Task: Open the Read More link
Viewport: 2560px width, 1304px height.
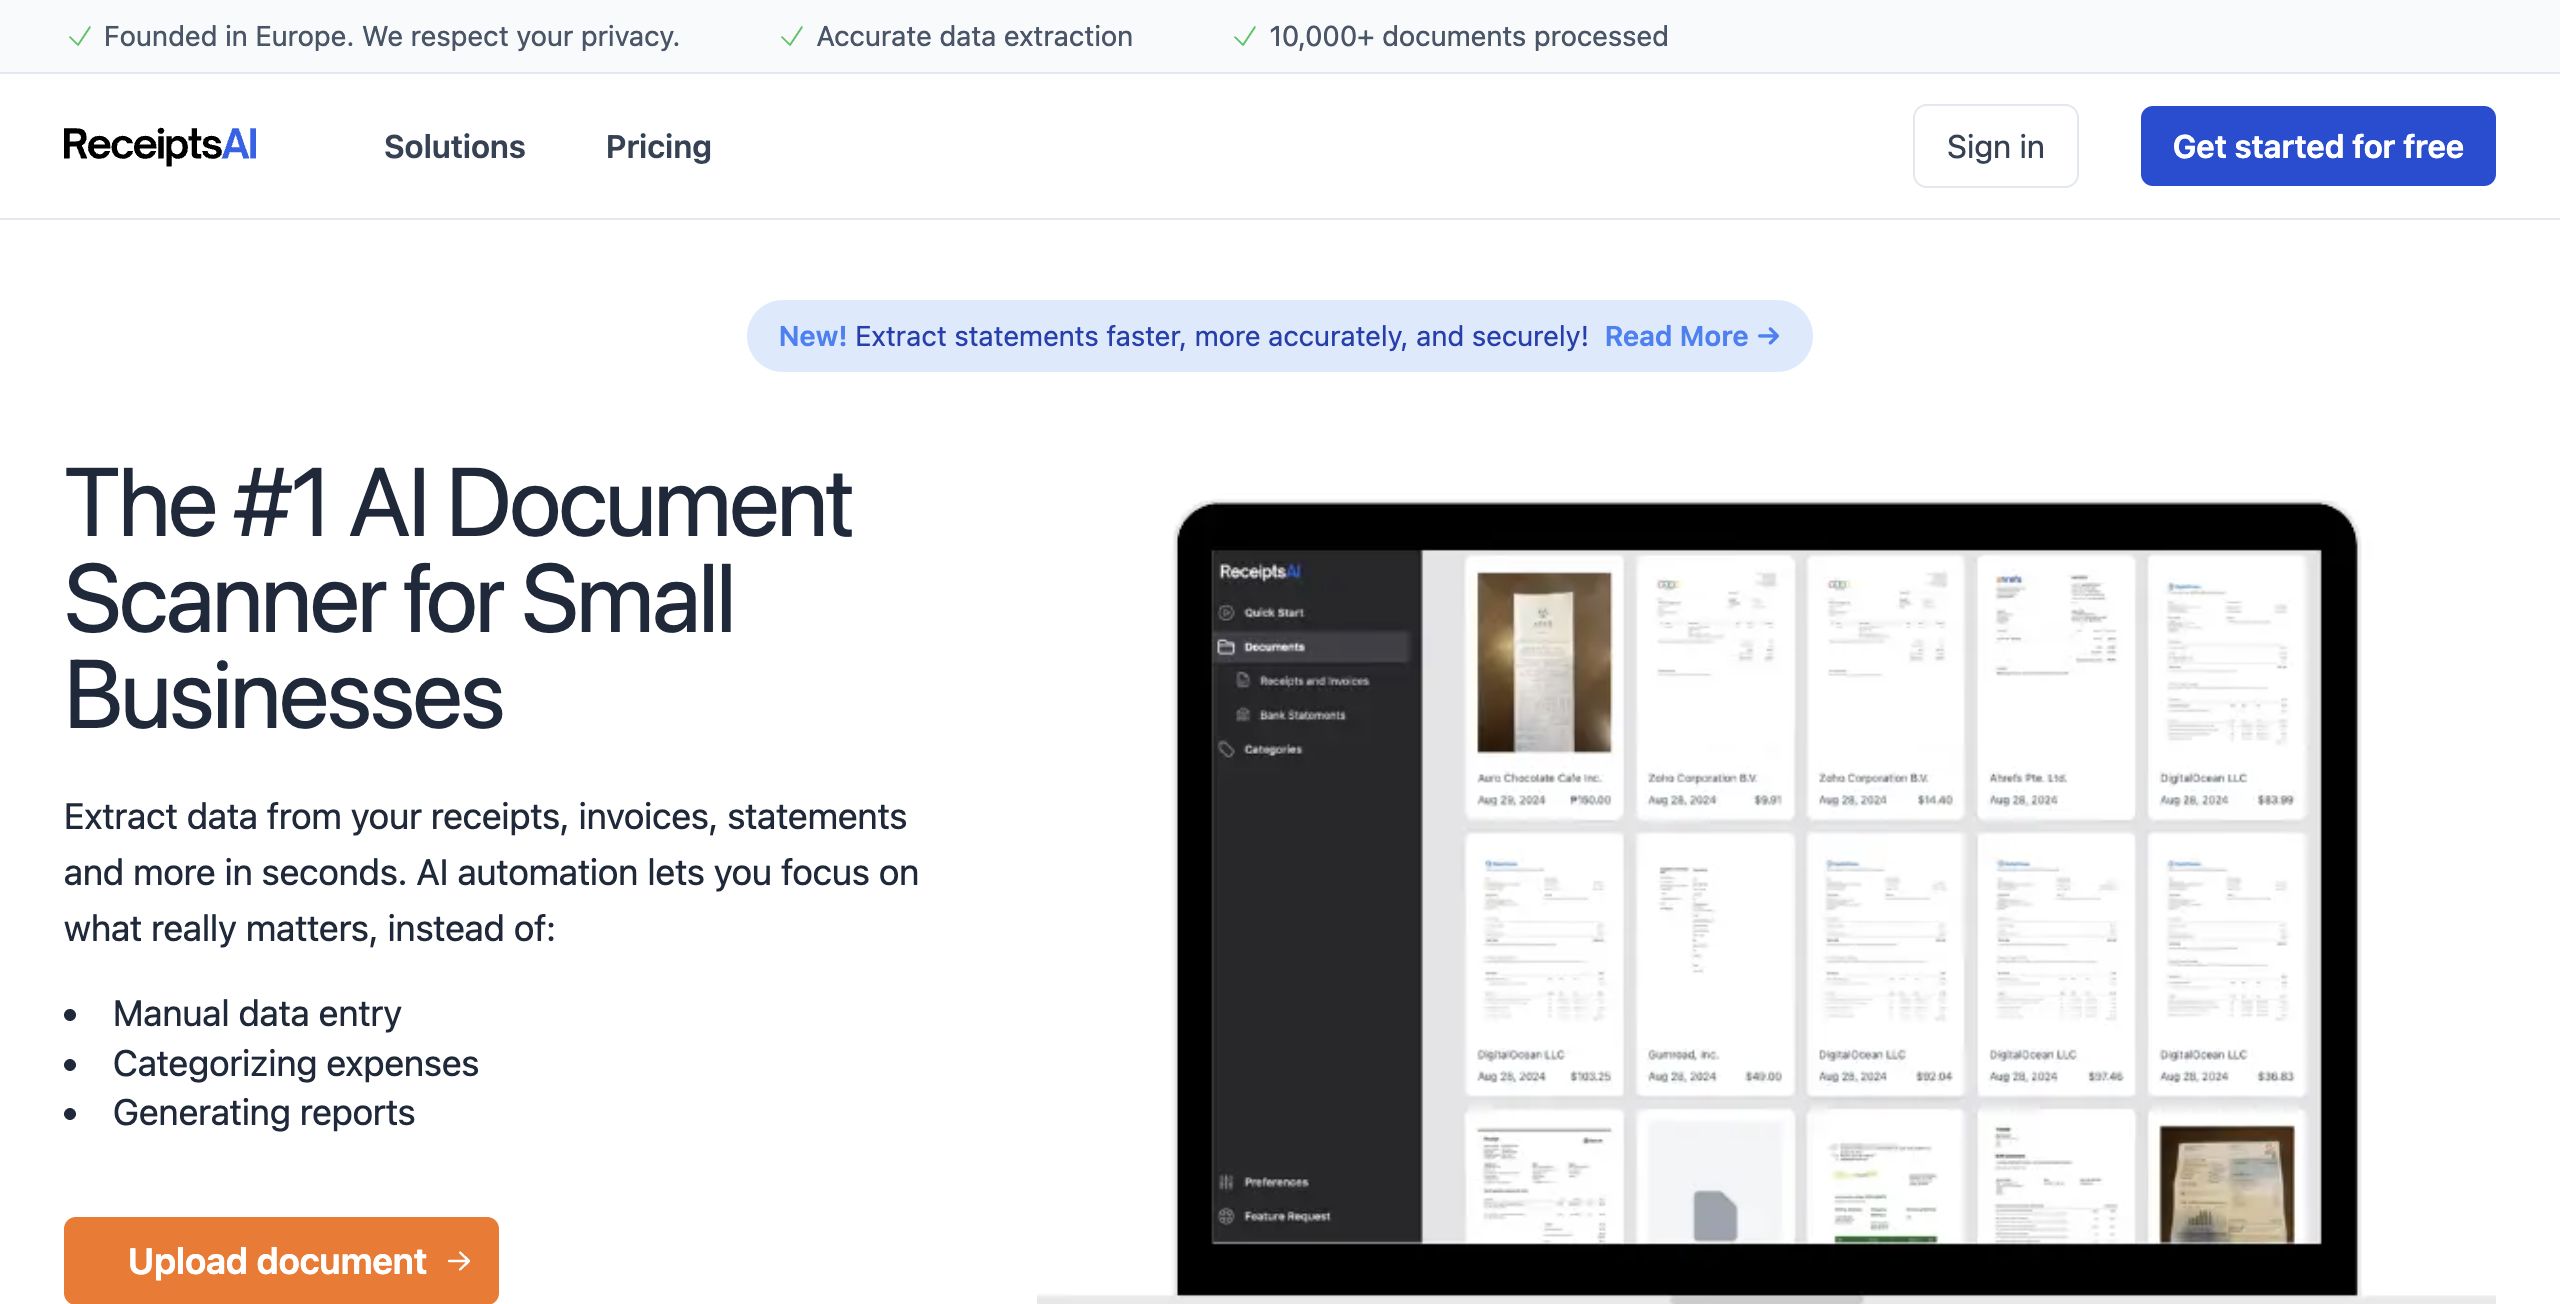Action: click(x=1676, y=336)
